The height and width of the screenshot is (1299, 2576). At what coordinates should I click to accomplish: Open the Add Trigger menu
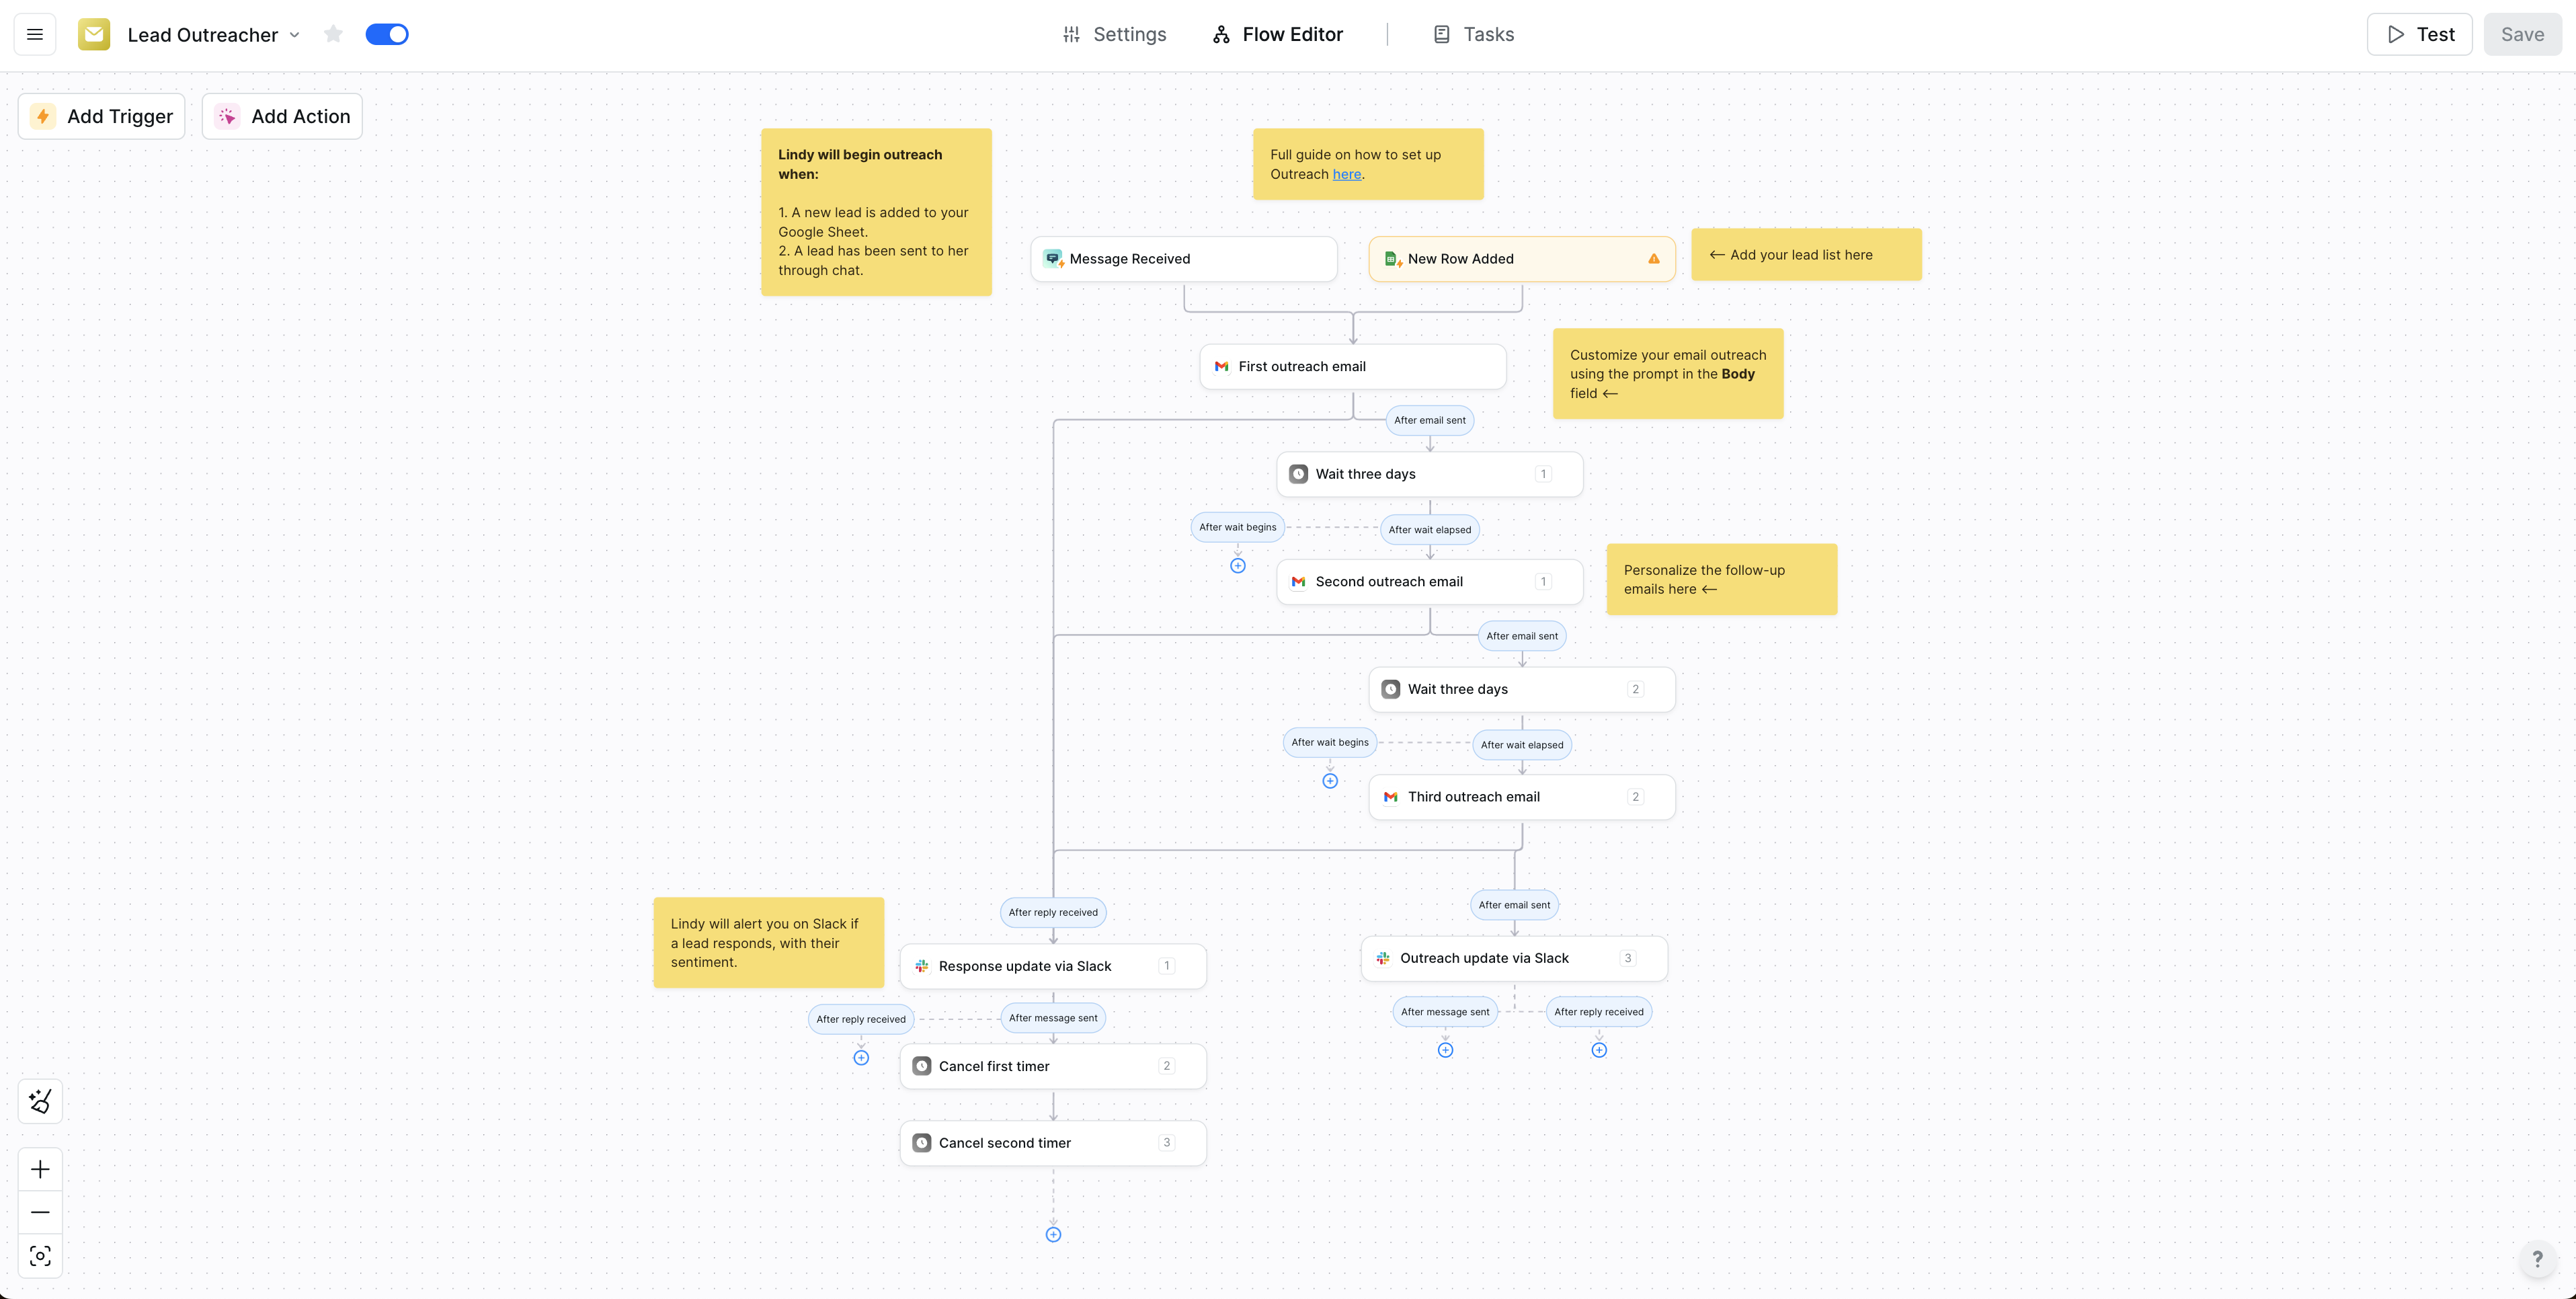pos(102,116)
